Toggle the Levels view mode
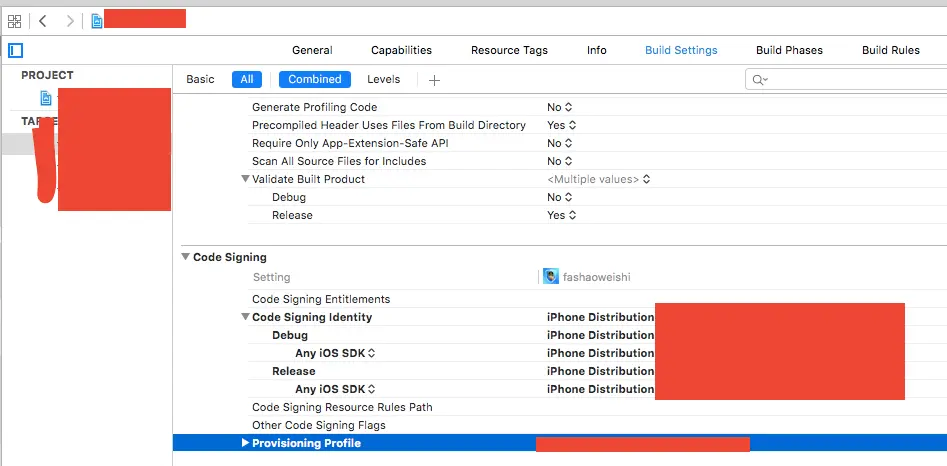This screenshot has height=466, width=947. (383, 79)
